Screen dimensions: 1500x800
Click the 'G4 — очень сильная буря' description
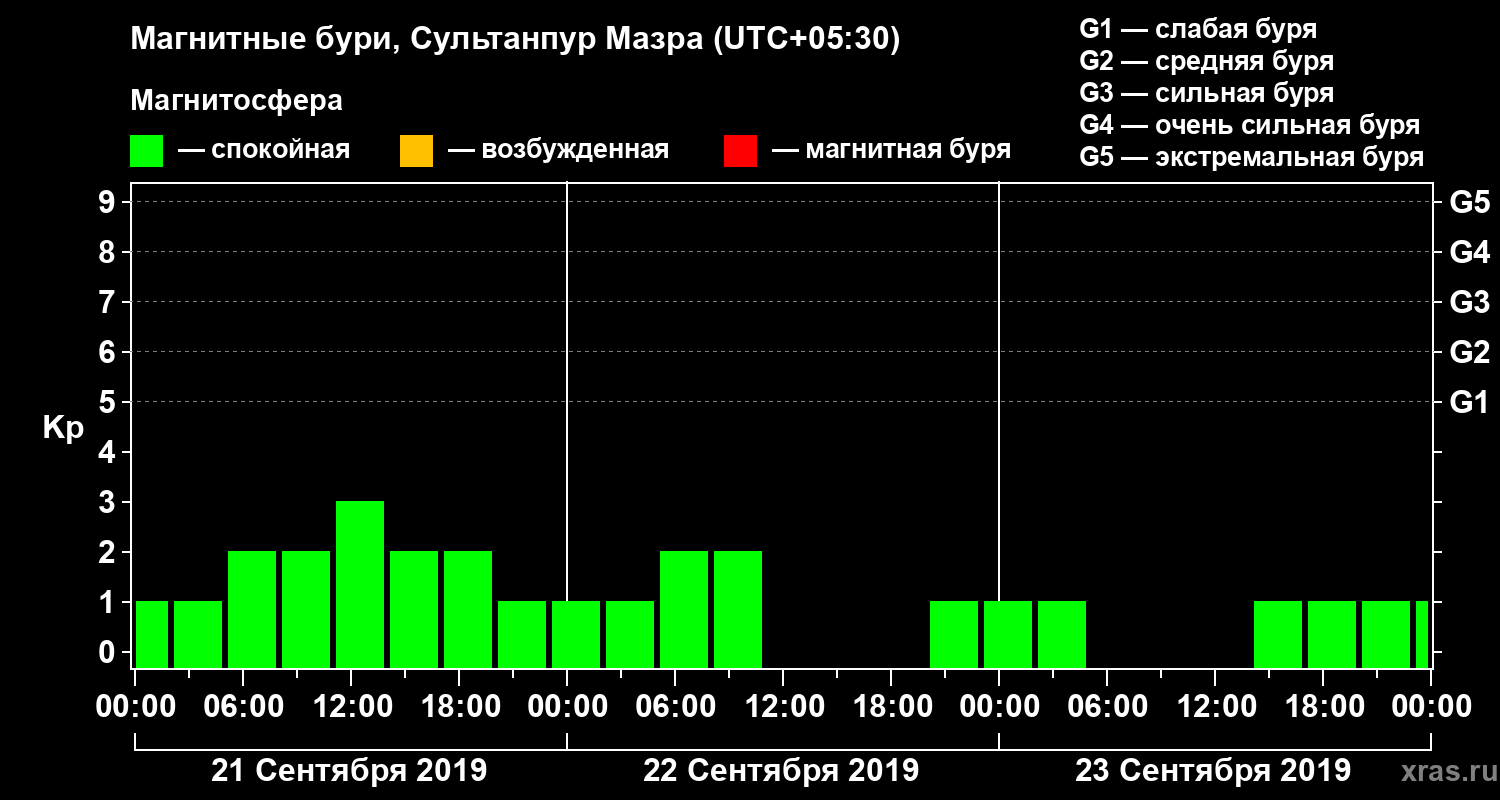(x=1250, y=125)
